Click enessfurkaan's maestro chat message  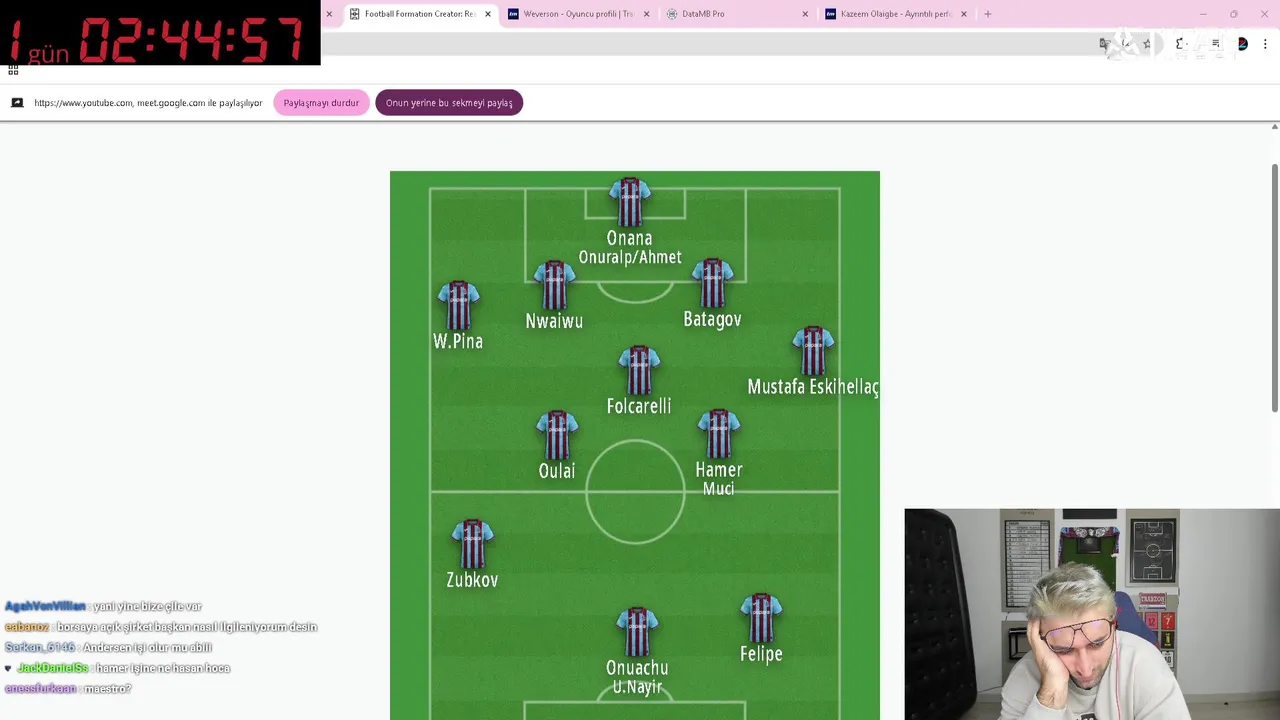coord(68,688)
